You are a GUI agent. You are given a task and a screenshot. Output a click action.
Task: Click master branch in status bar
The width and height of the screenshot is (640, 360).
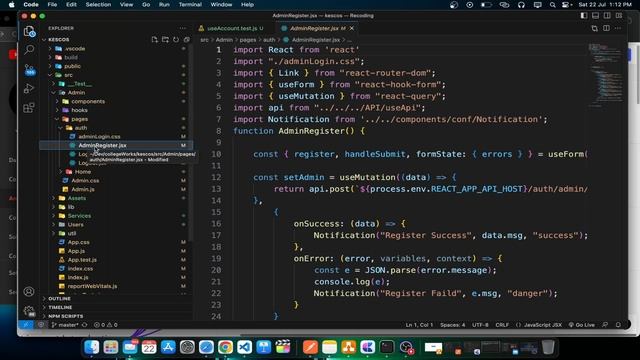pos(65,325)
